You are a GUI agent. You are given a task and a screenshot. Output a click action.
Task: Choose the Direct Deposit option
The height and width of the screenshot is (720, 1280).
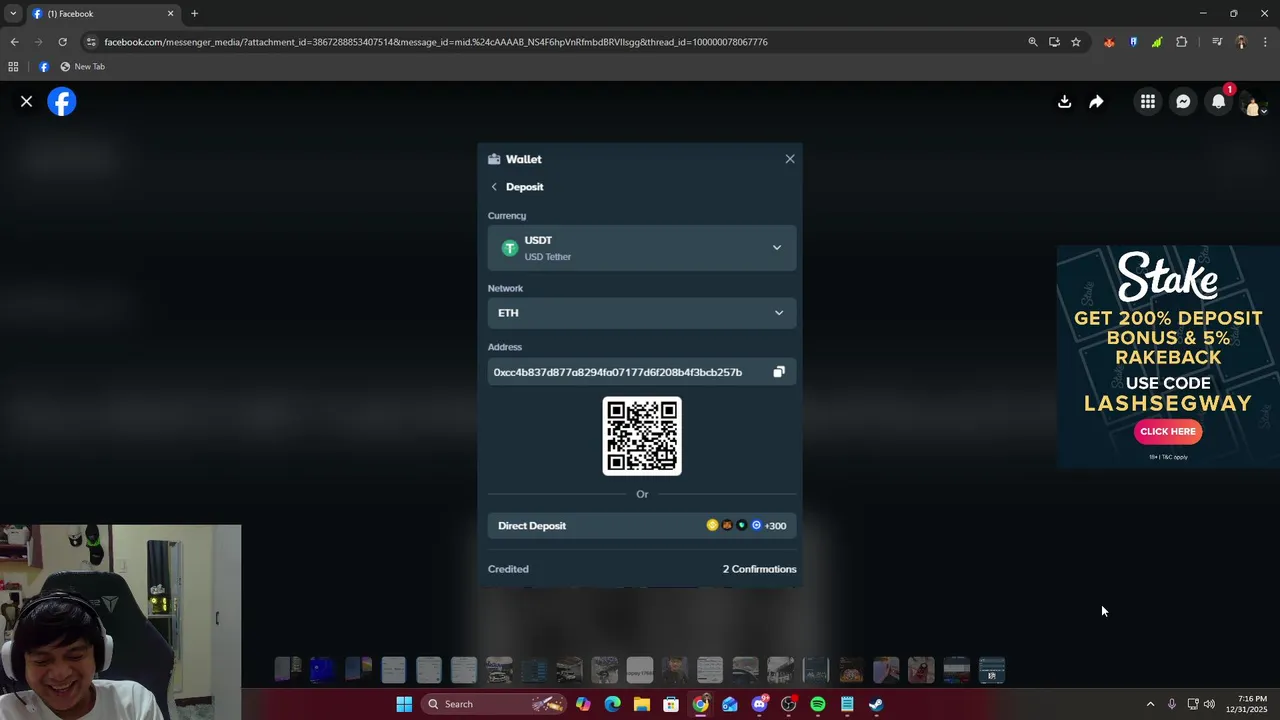(x=642, y=525)
